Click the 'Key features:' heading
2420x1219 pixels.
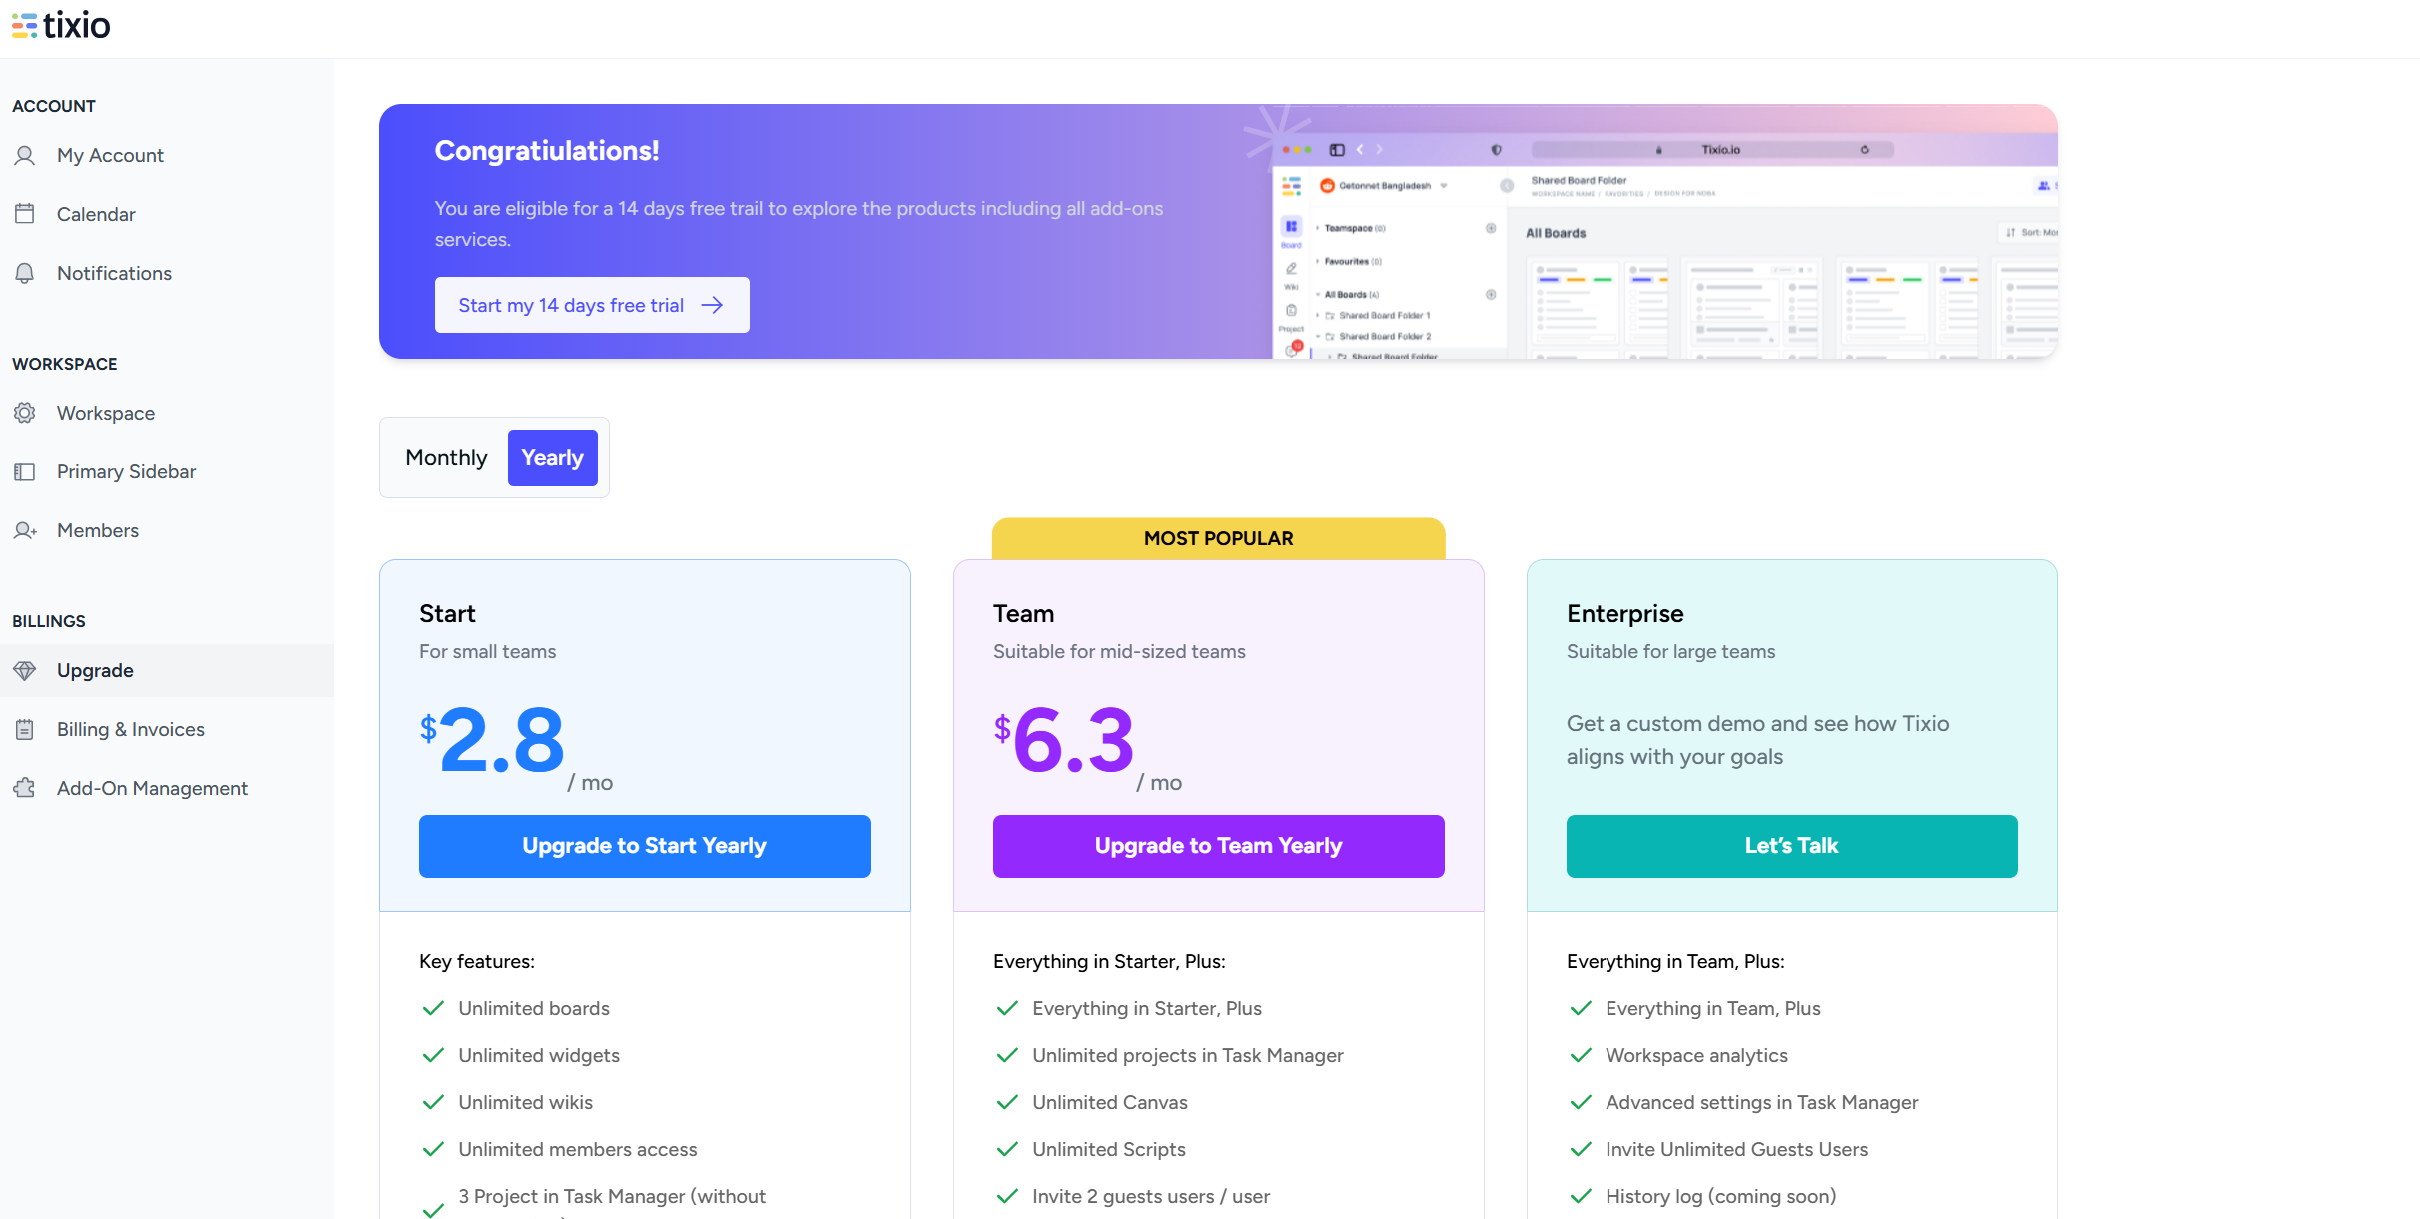(x=477, y=961)
